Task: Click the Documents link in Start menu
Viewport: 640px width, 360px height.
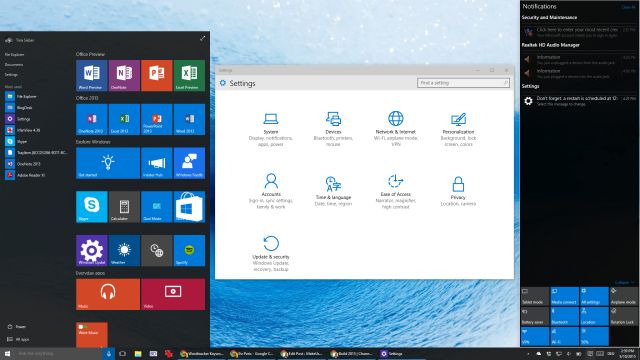Action: pos(14,64)
